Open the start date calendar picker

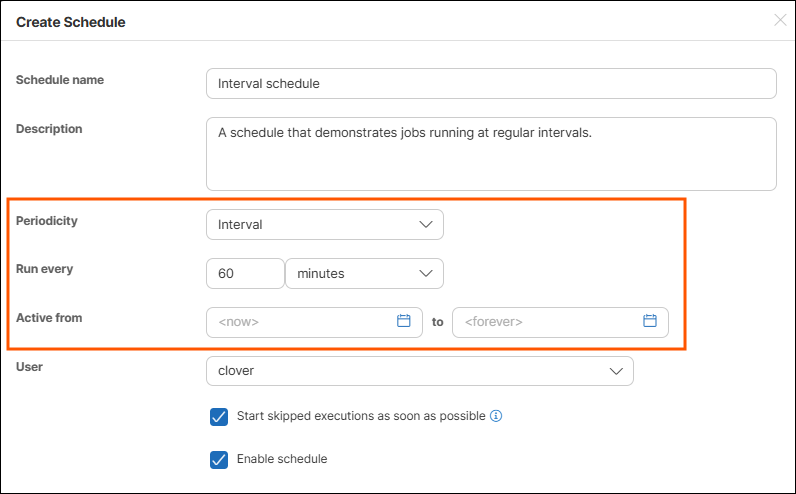click(404, 321)
